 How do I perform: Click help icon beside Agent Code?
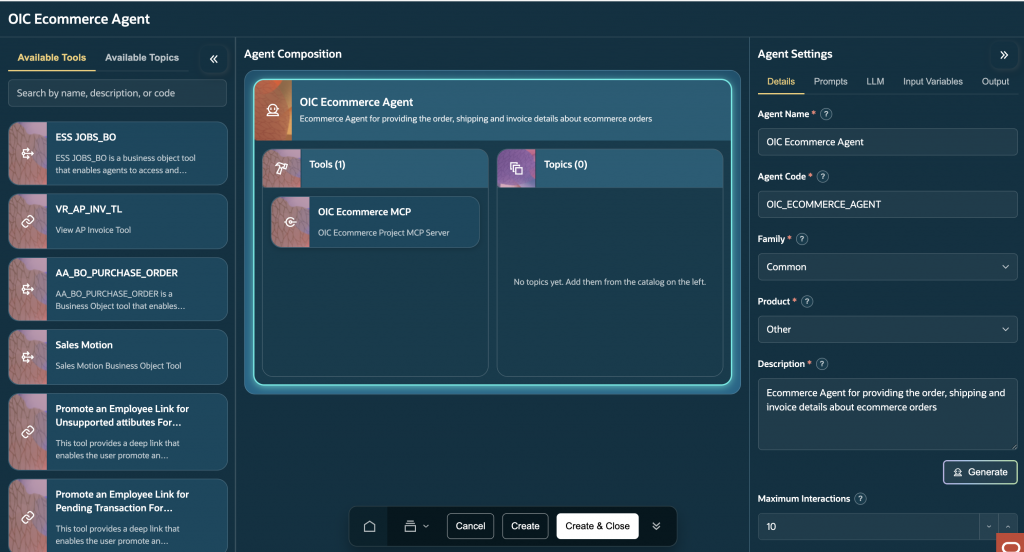point(823,176)
